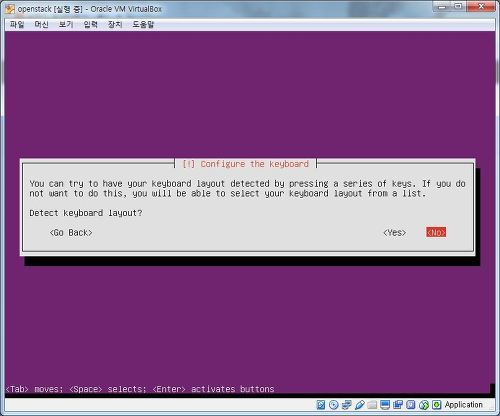
Task: Click the keyboard capture host key icon
Action: pyautogui.click(x=437, y=405)
